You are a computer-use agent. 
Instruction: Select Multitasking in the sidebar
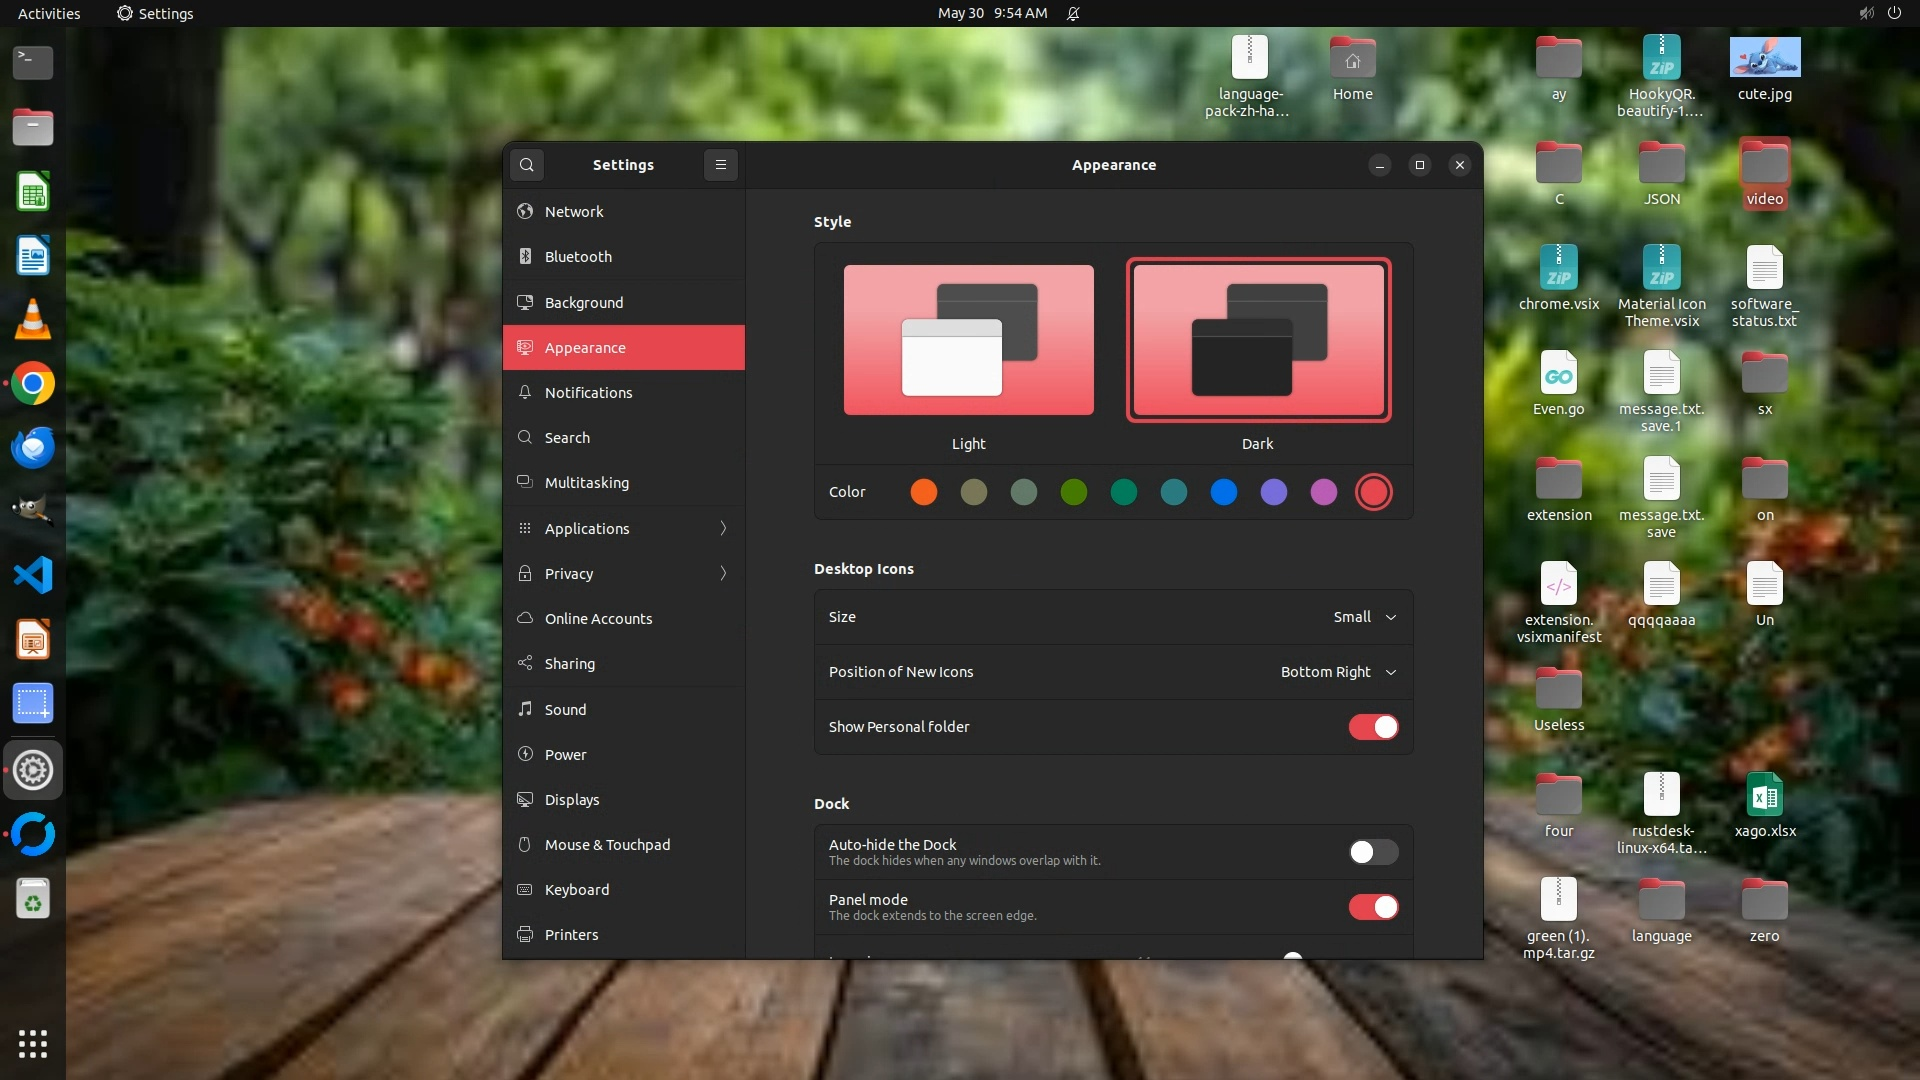click(586, 483)
